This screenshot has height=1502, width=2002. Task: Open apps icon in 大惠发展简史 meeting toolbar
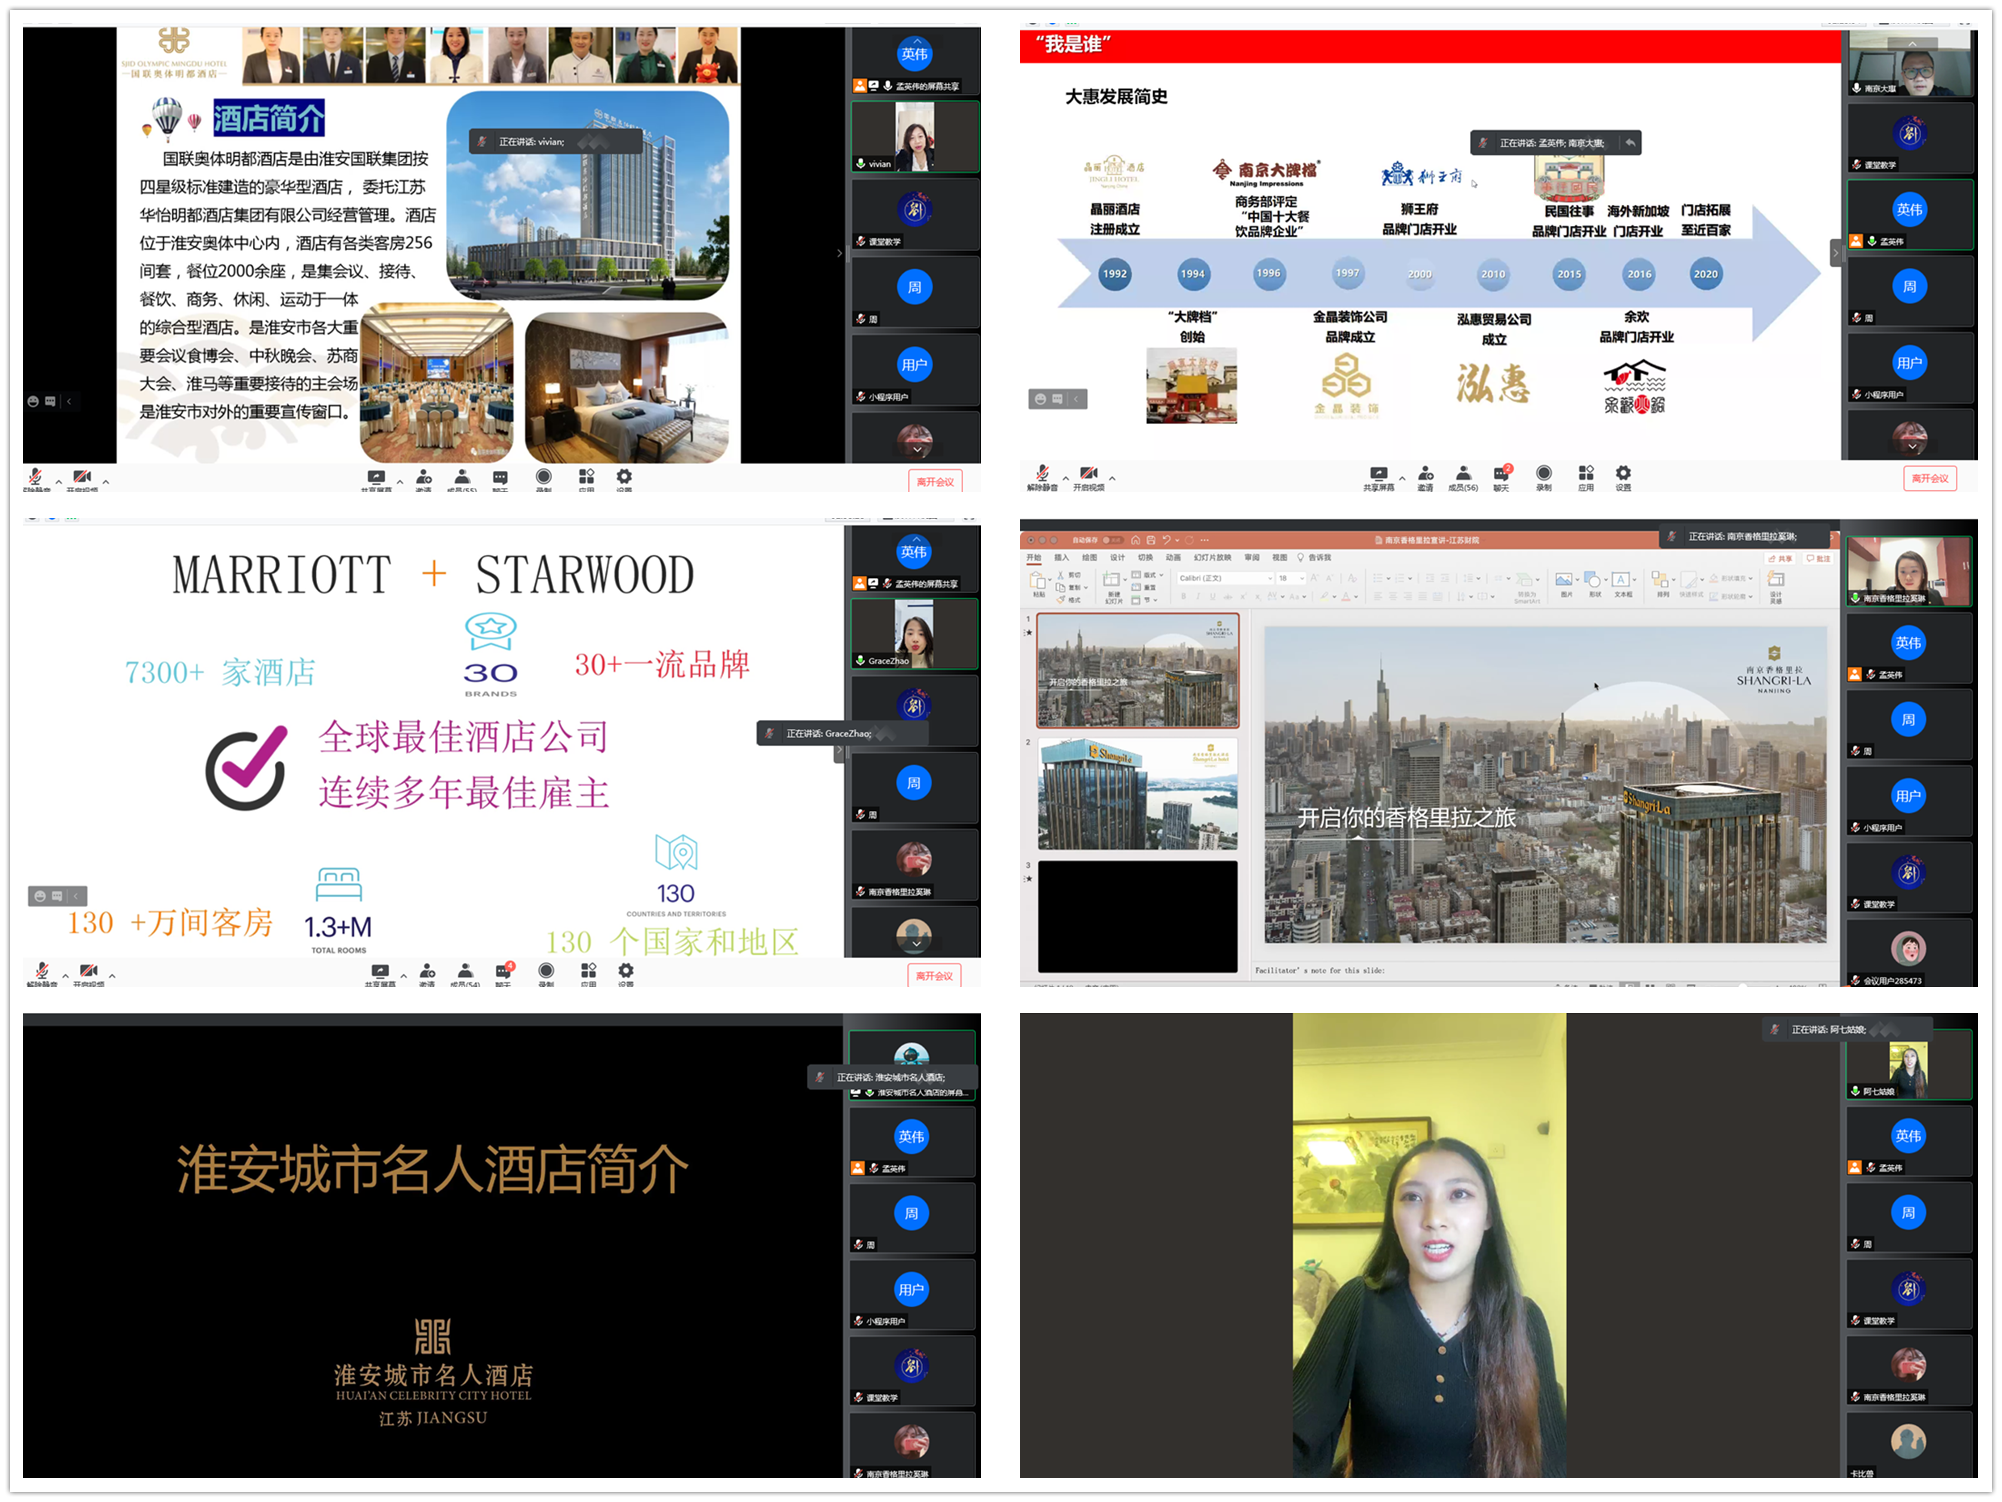tap(1586, 474)
